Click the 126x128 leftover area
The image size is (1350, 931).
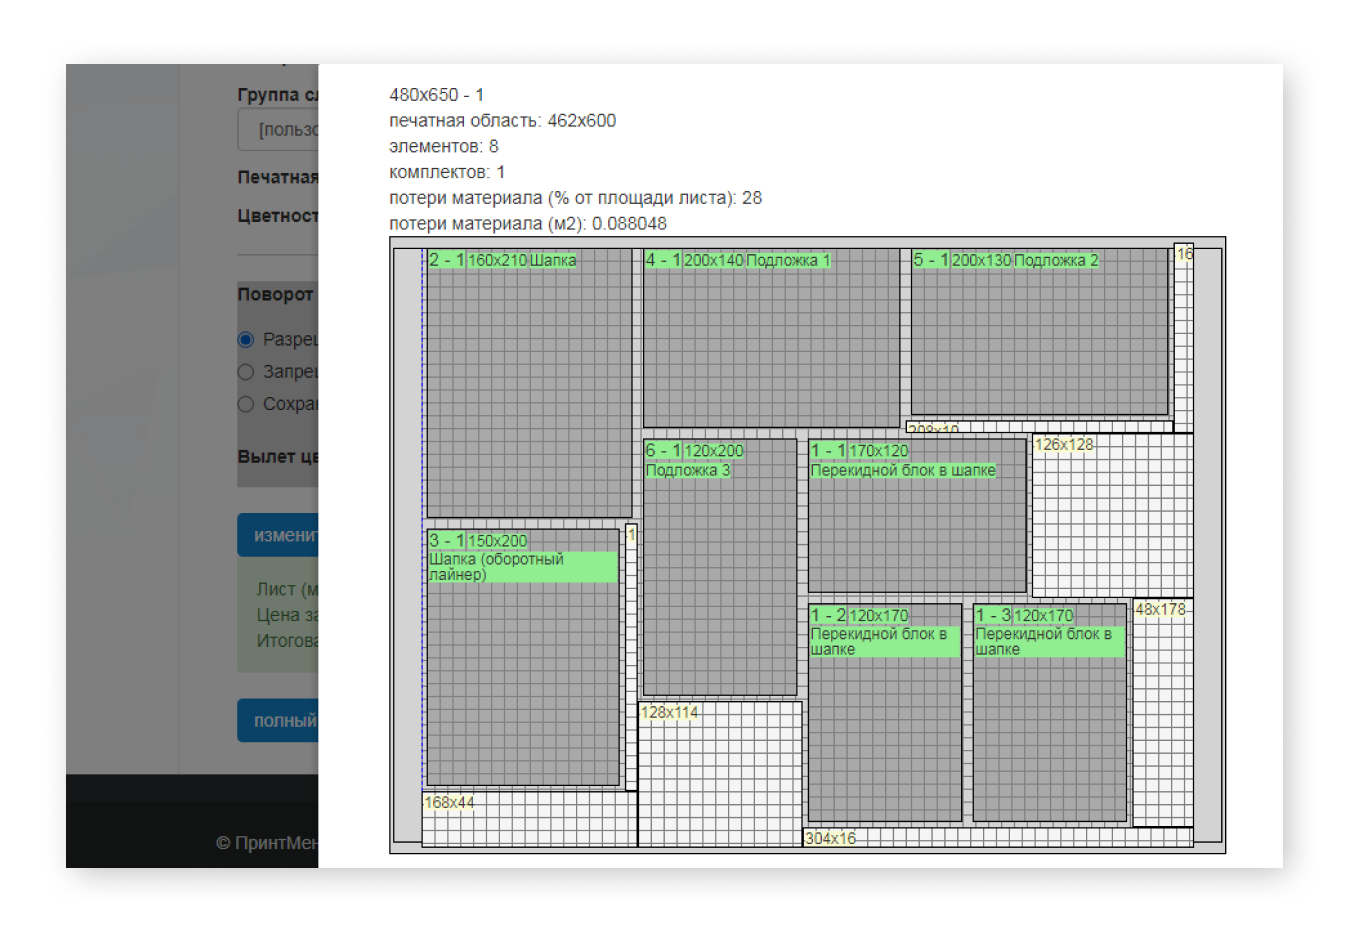click(x=1113, y=516)
